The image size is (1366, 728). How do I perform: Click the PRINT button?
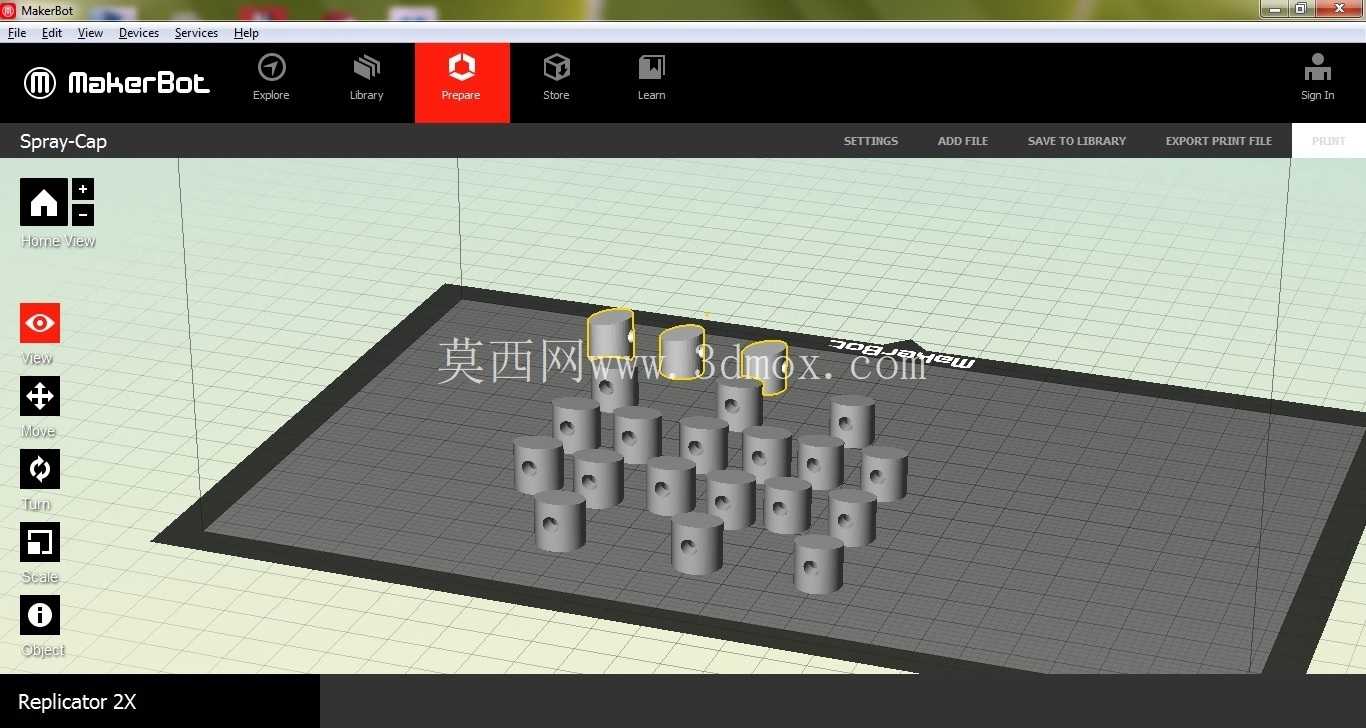click(1329, 141)
